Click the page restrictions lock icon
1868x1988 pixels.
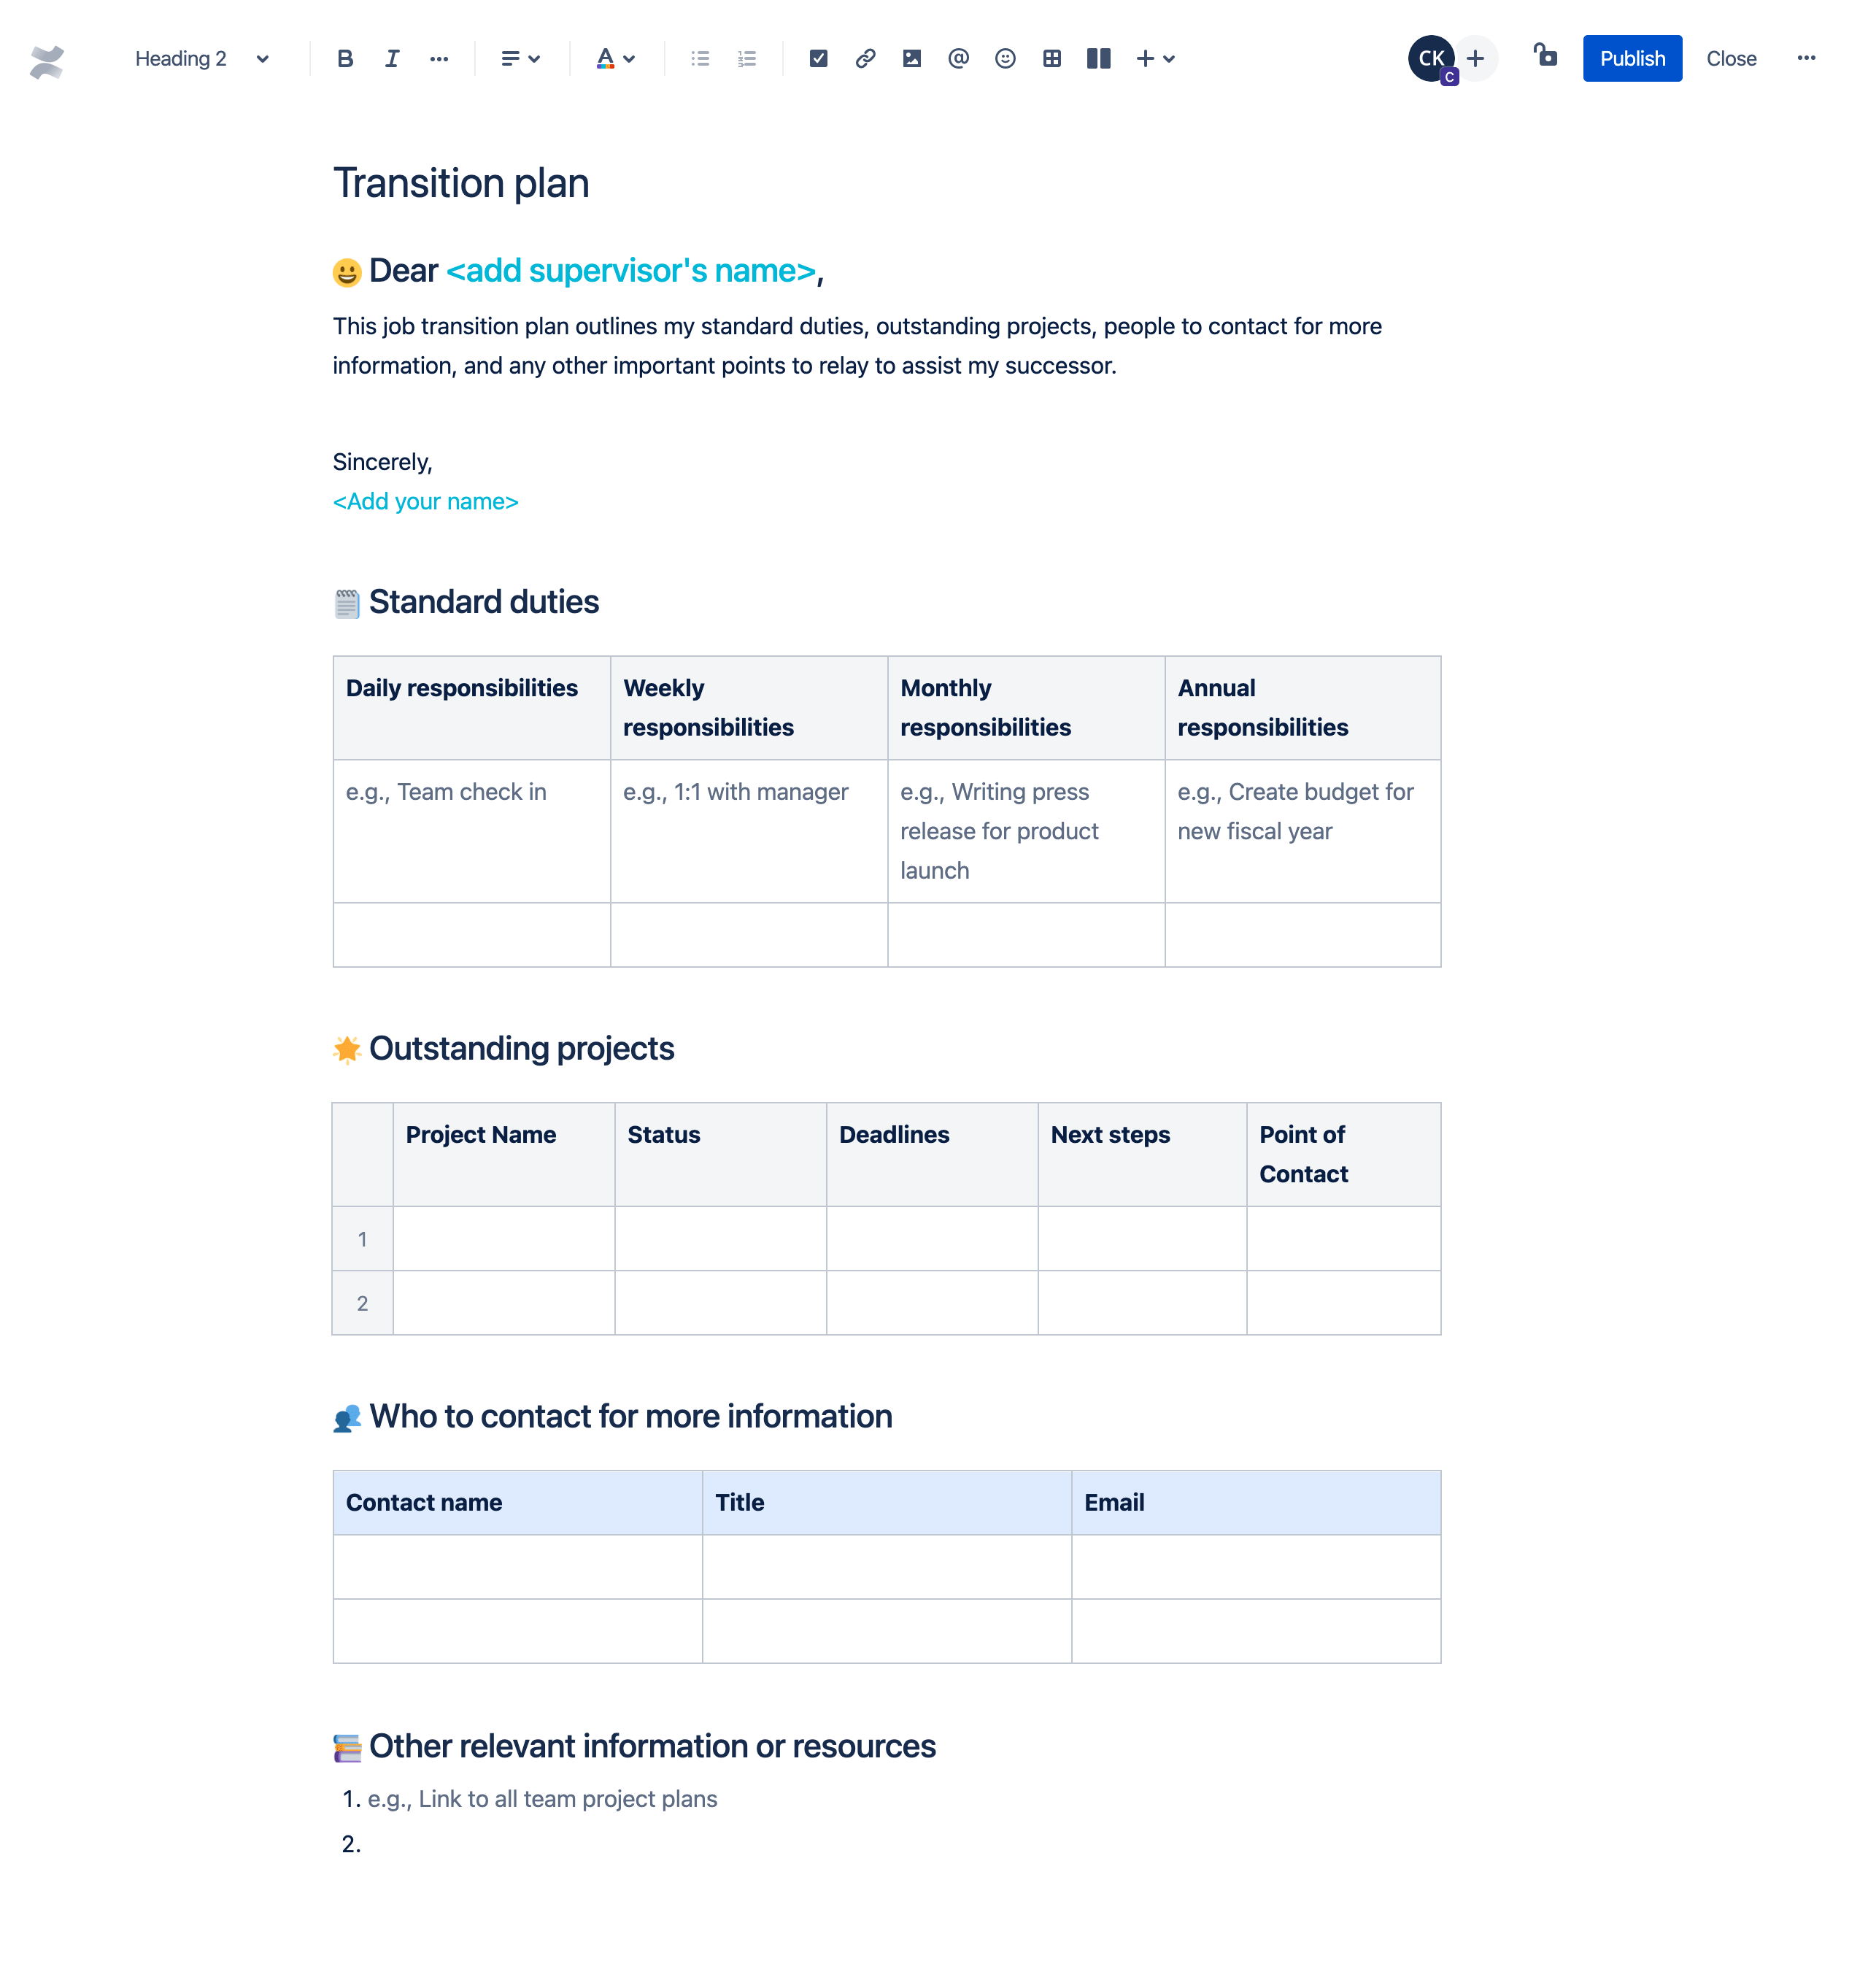click(1545, 58)
